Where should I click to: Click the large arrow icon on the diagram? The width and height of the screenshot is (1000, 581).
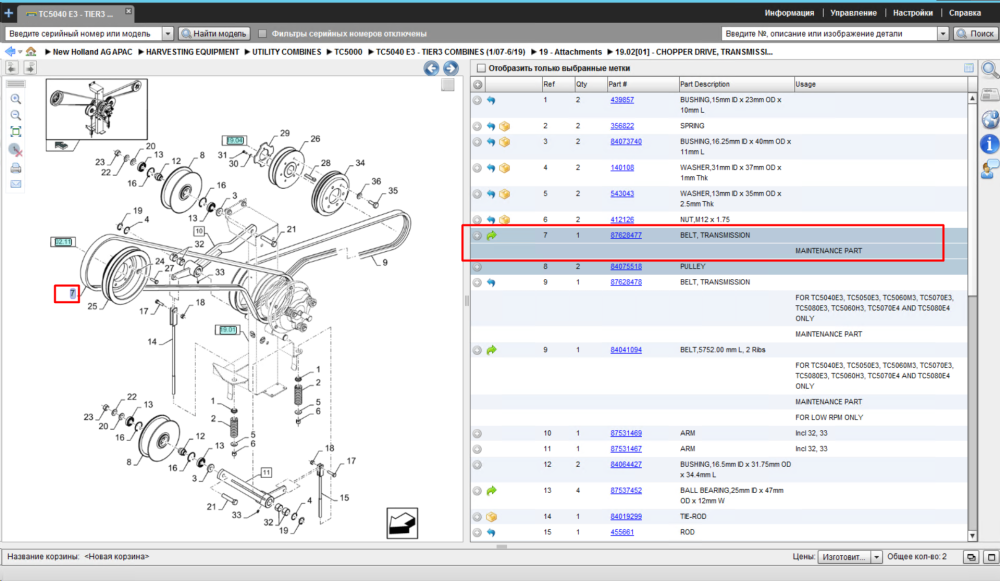pos(402,523)
